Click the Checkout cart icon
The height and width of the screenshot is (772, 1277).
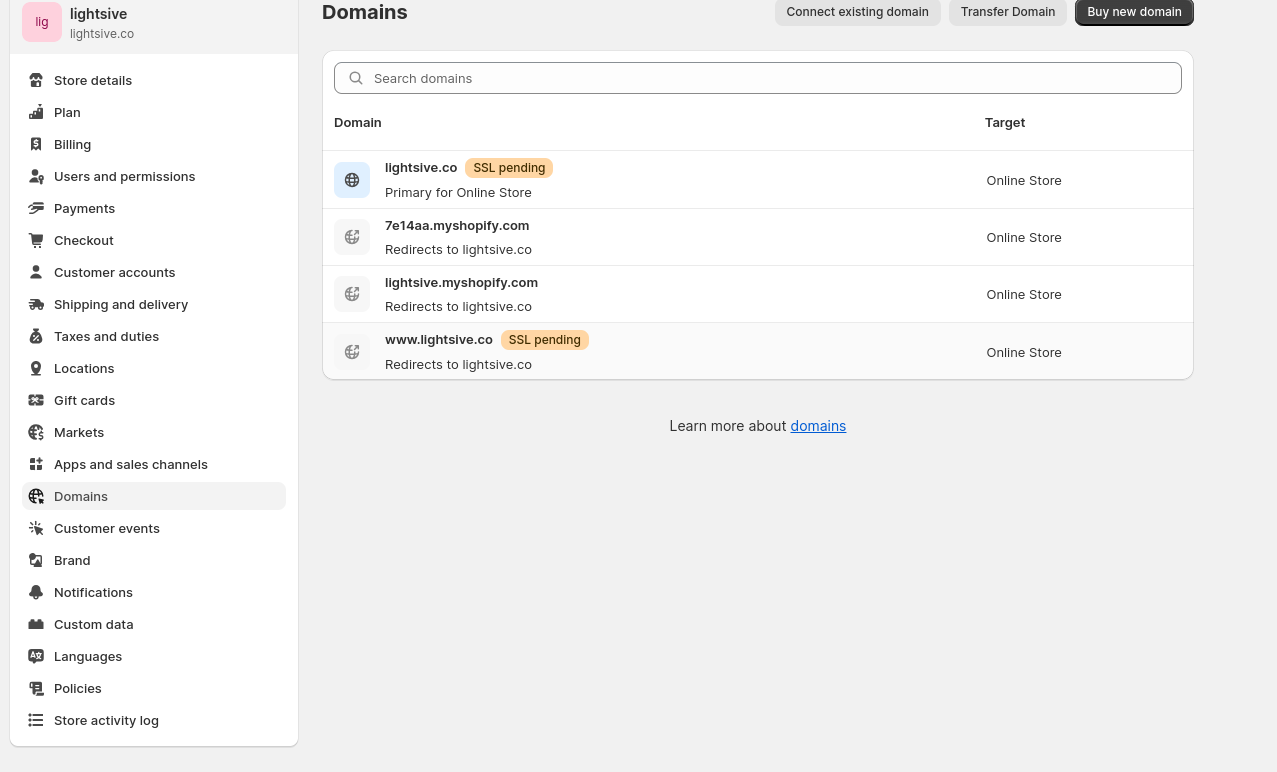36,240
